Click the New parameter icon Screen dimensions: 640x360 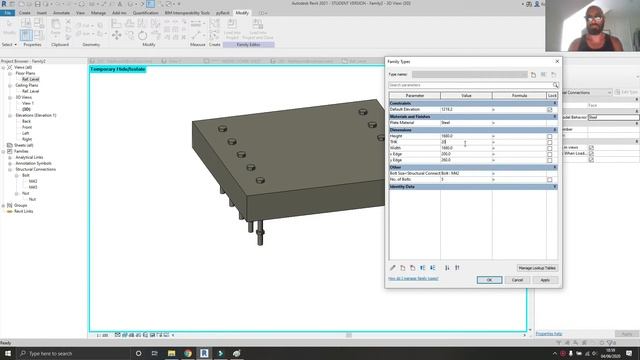(403, 268)
